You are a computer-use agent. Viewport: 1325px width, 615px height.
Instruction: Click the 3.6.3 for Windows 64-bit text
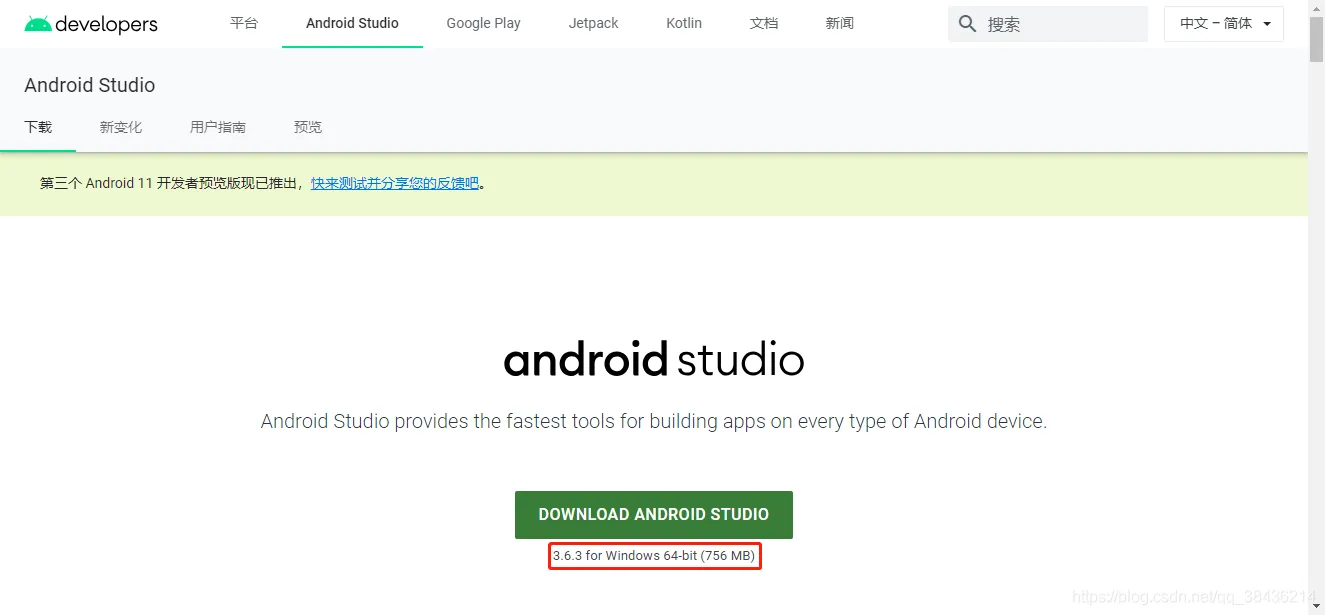655,556
